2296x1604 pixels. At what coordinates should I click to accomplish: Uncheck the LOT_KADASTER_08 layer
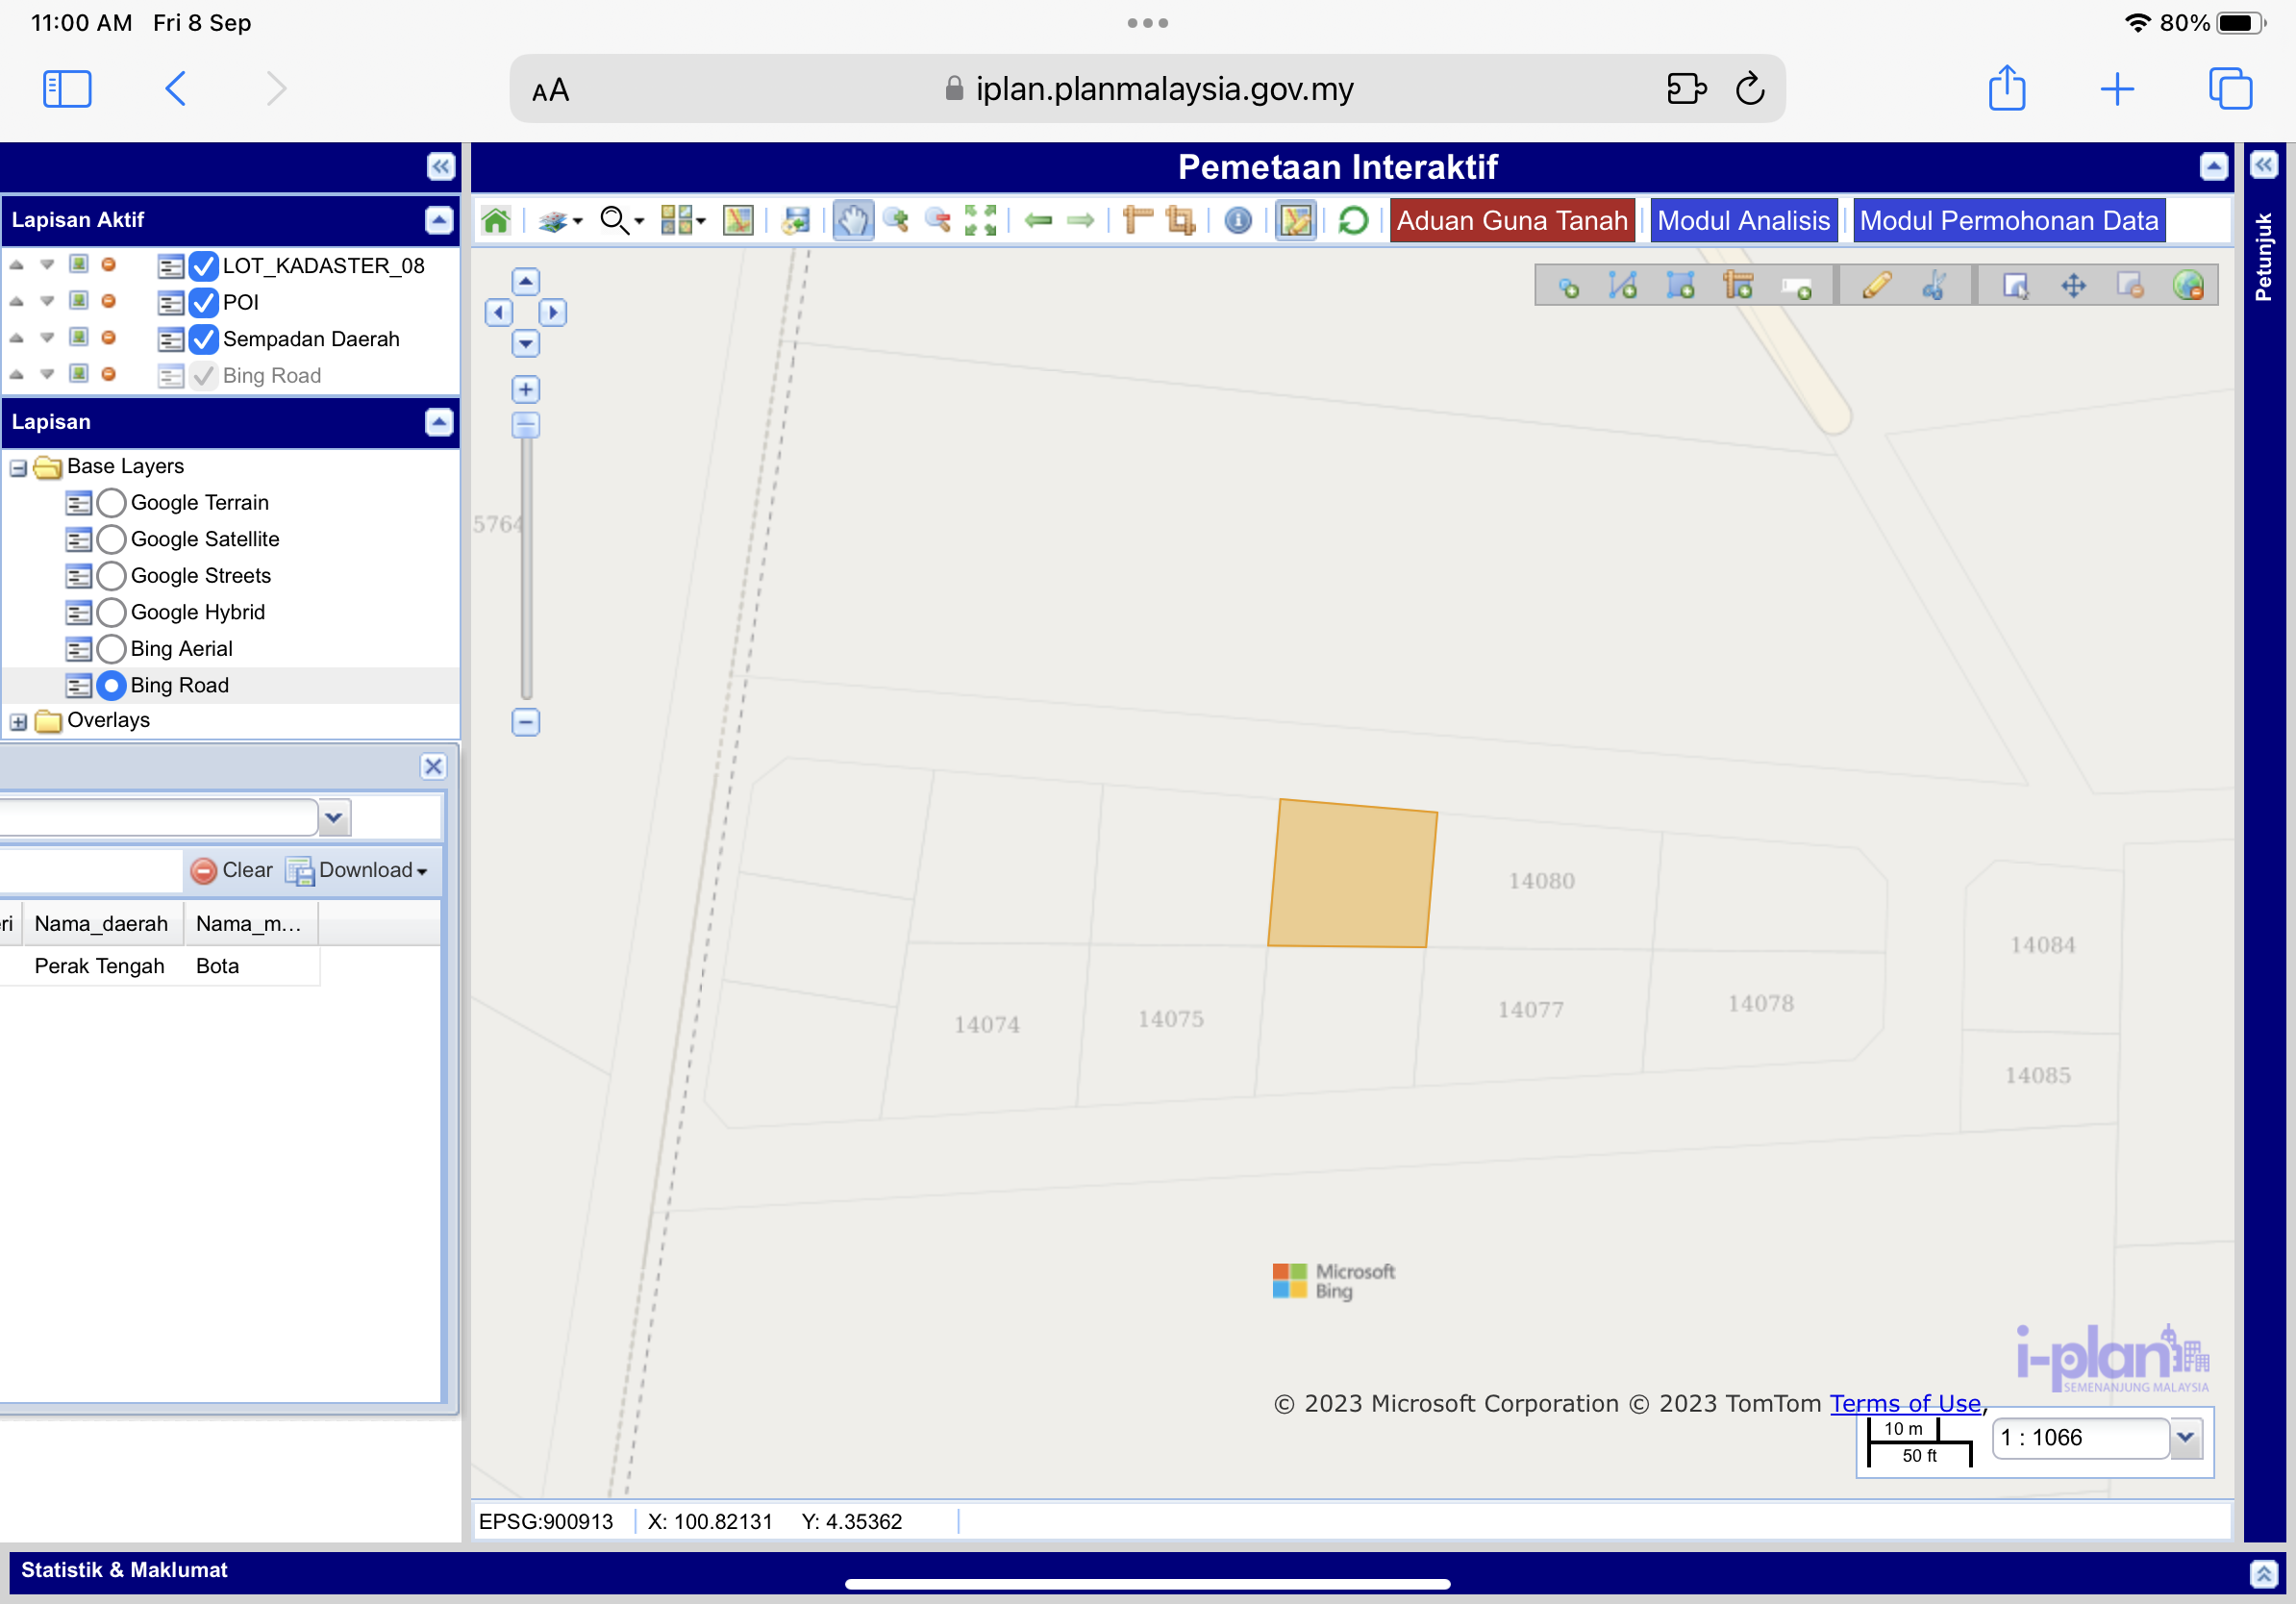tap(203, 266)
